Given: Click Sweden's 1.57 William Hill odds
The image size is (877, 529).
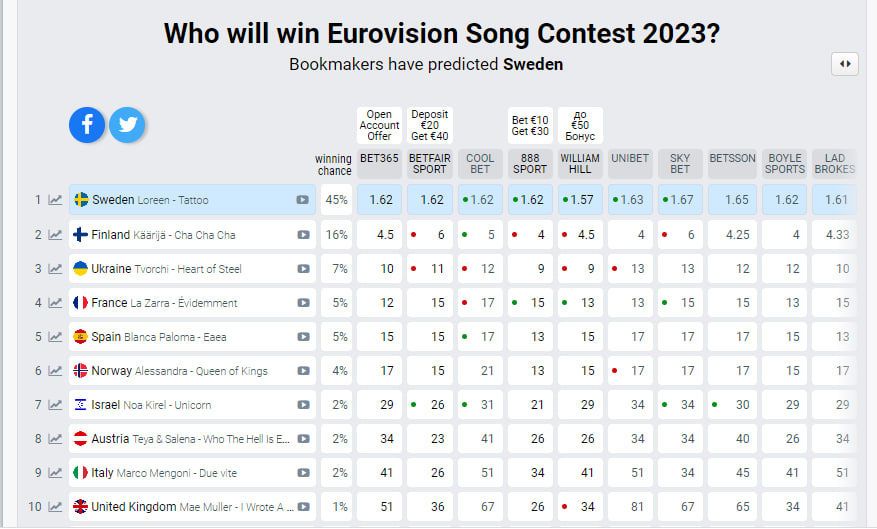Looking at the screenshot, I should 581,200.
